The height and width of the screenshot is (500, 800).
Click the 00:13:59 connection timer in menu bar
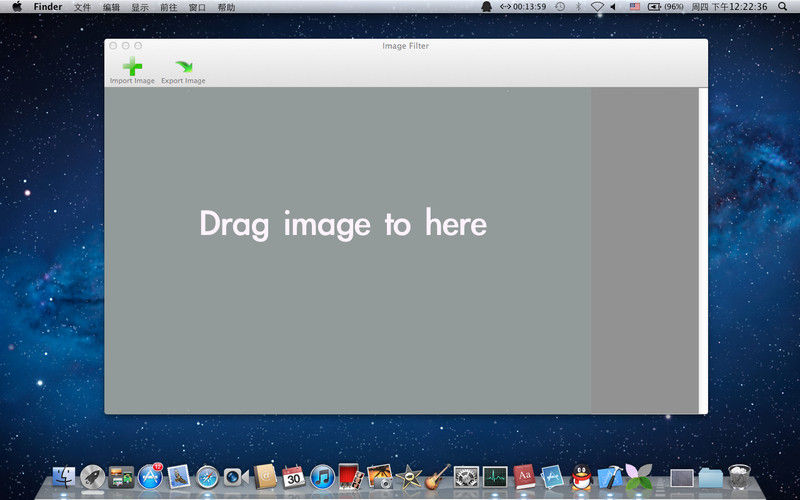523,7
